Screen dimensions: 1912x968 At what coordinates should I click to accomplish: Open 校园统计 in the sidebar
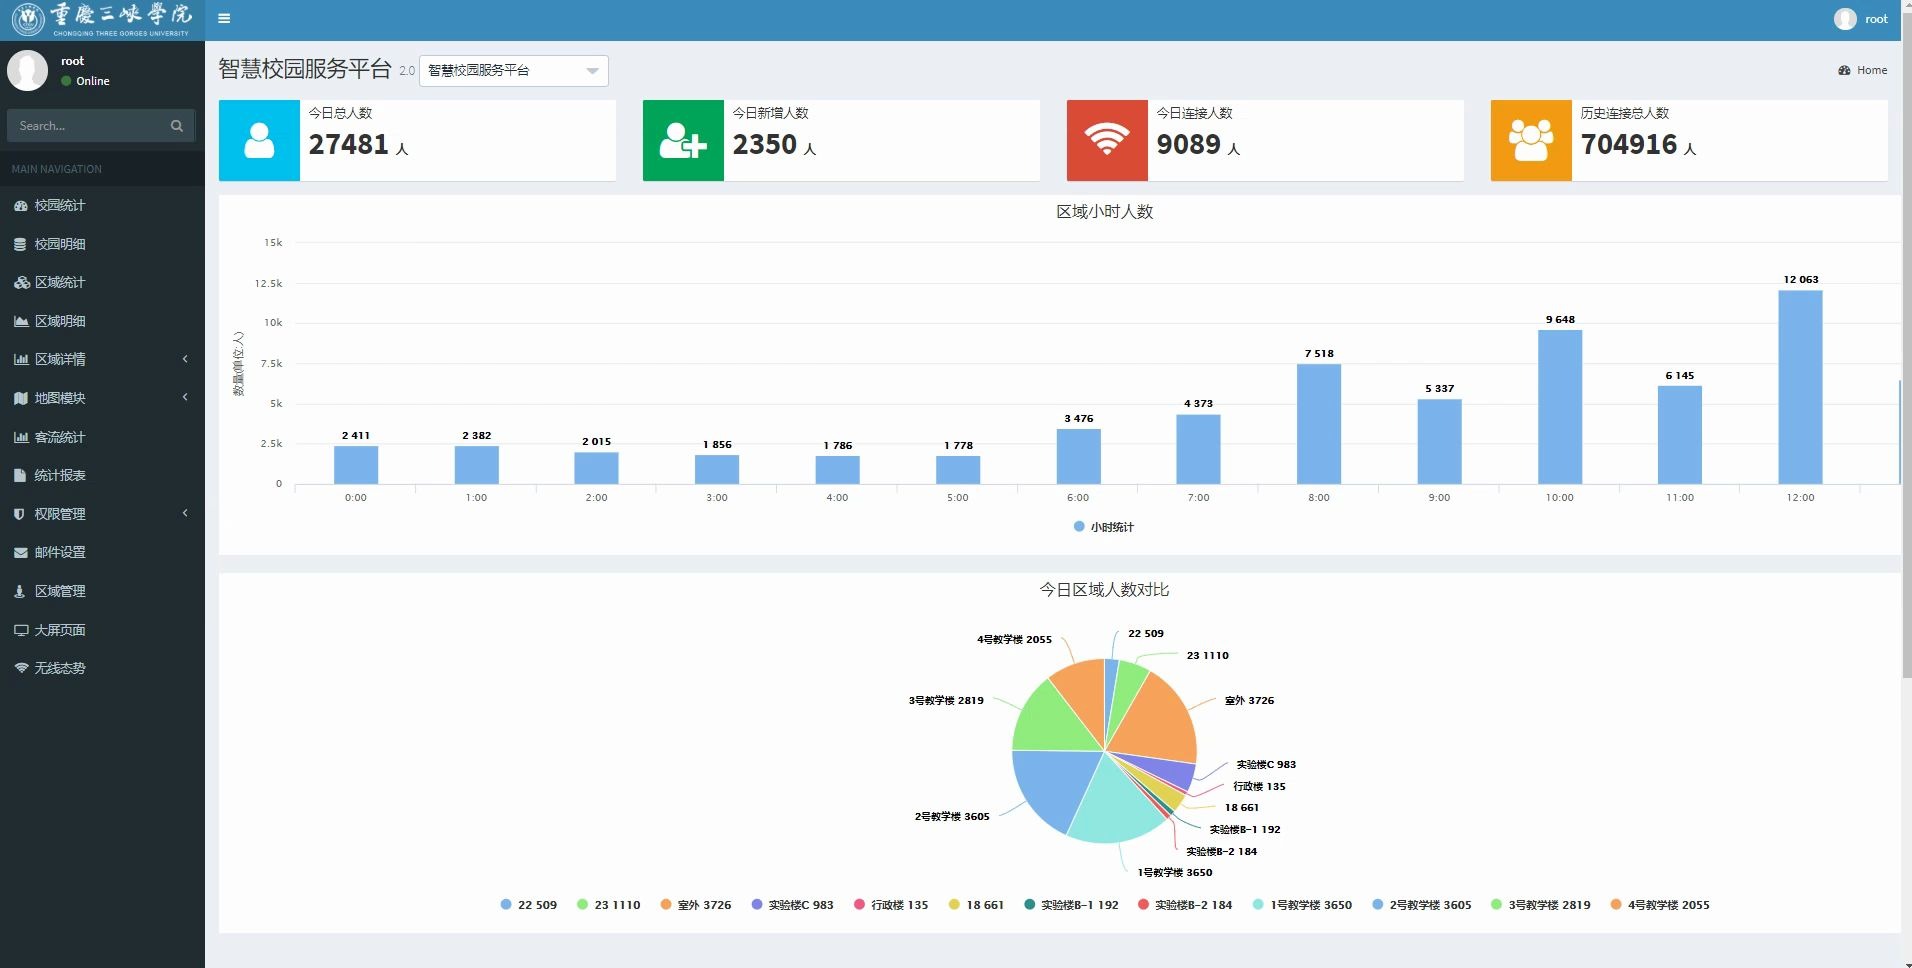pos(102,205)
